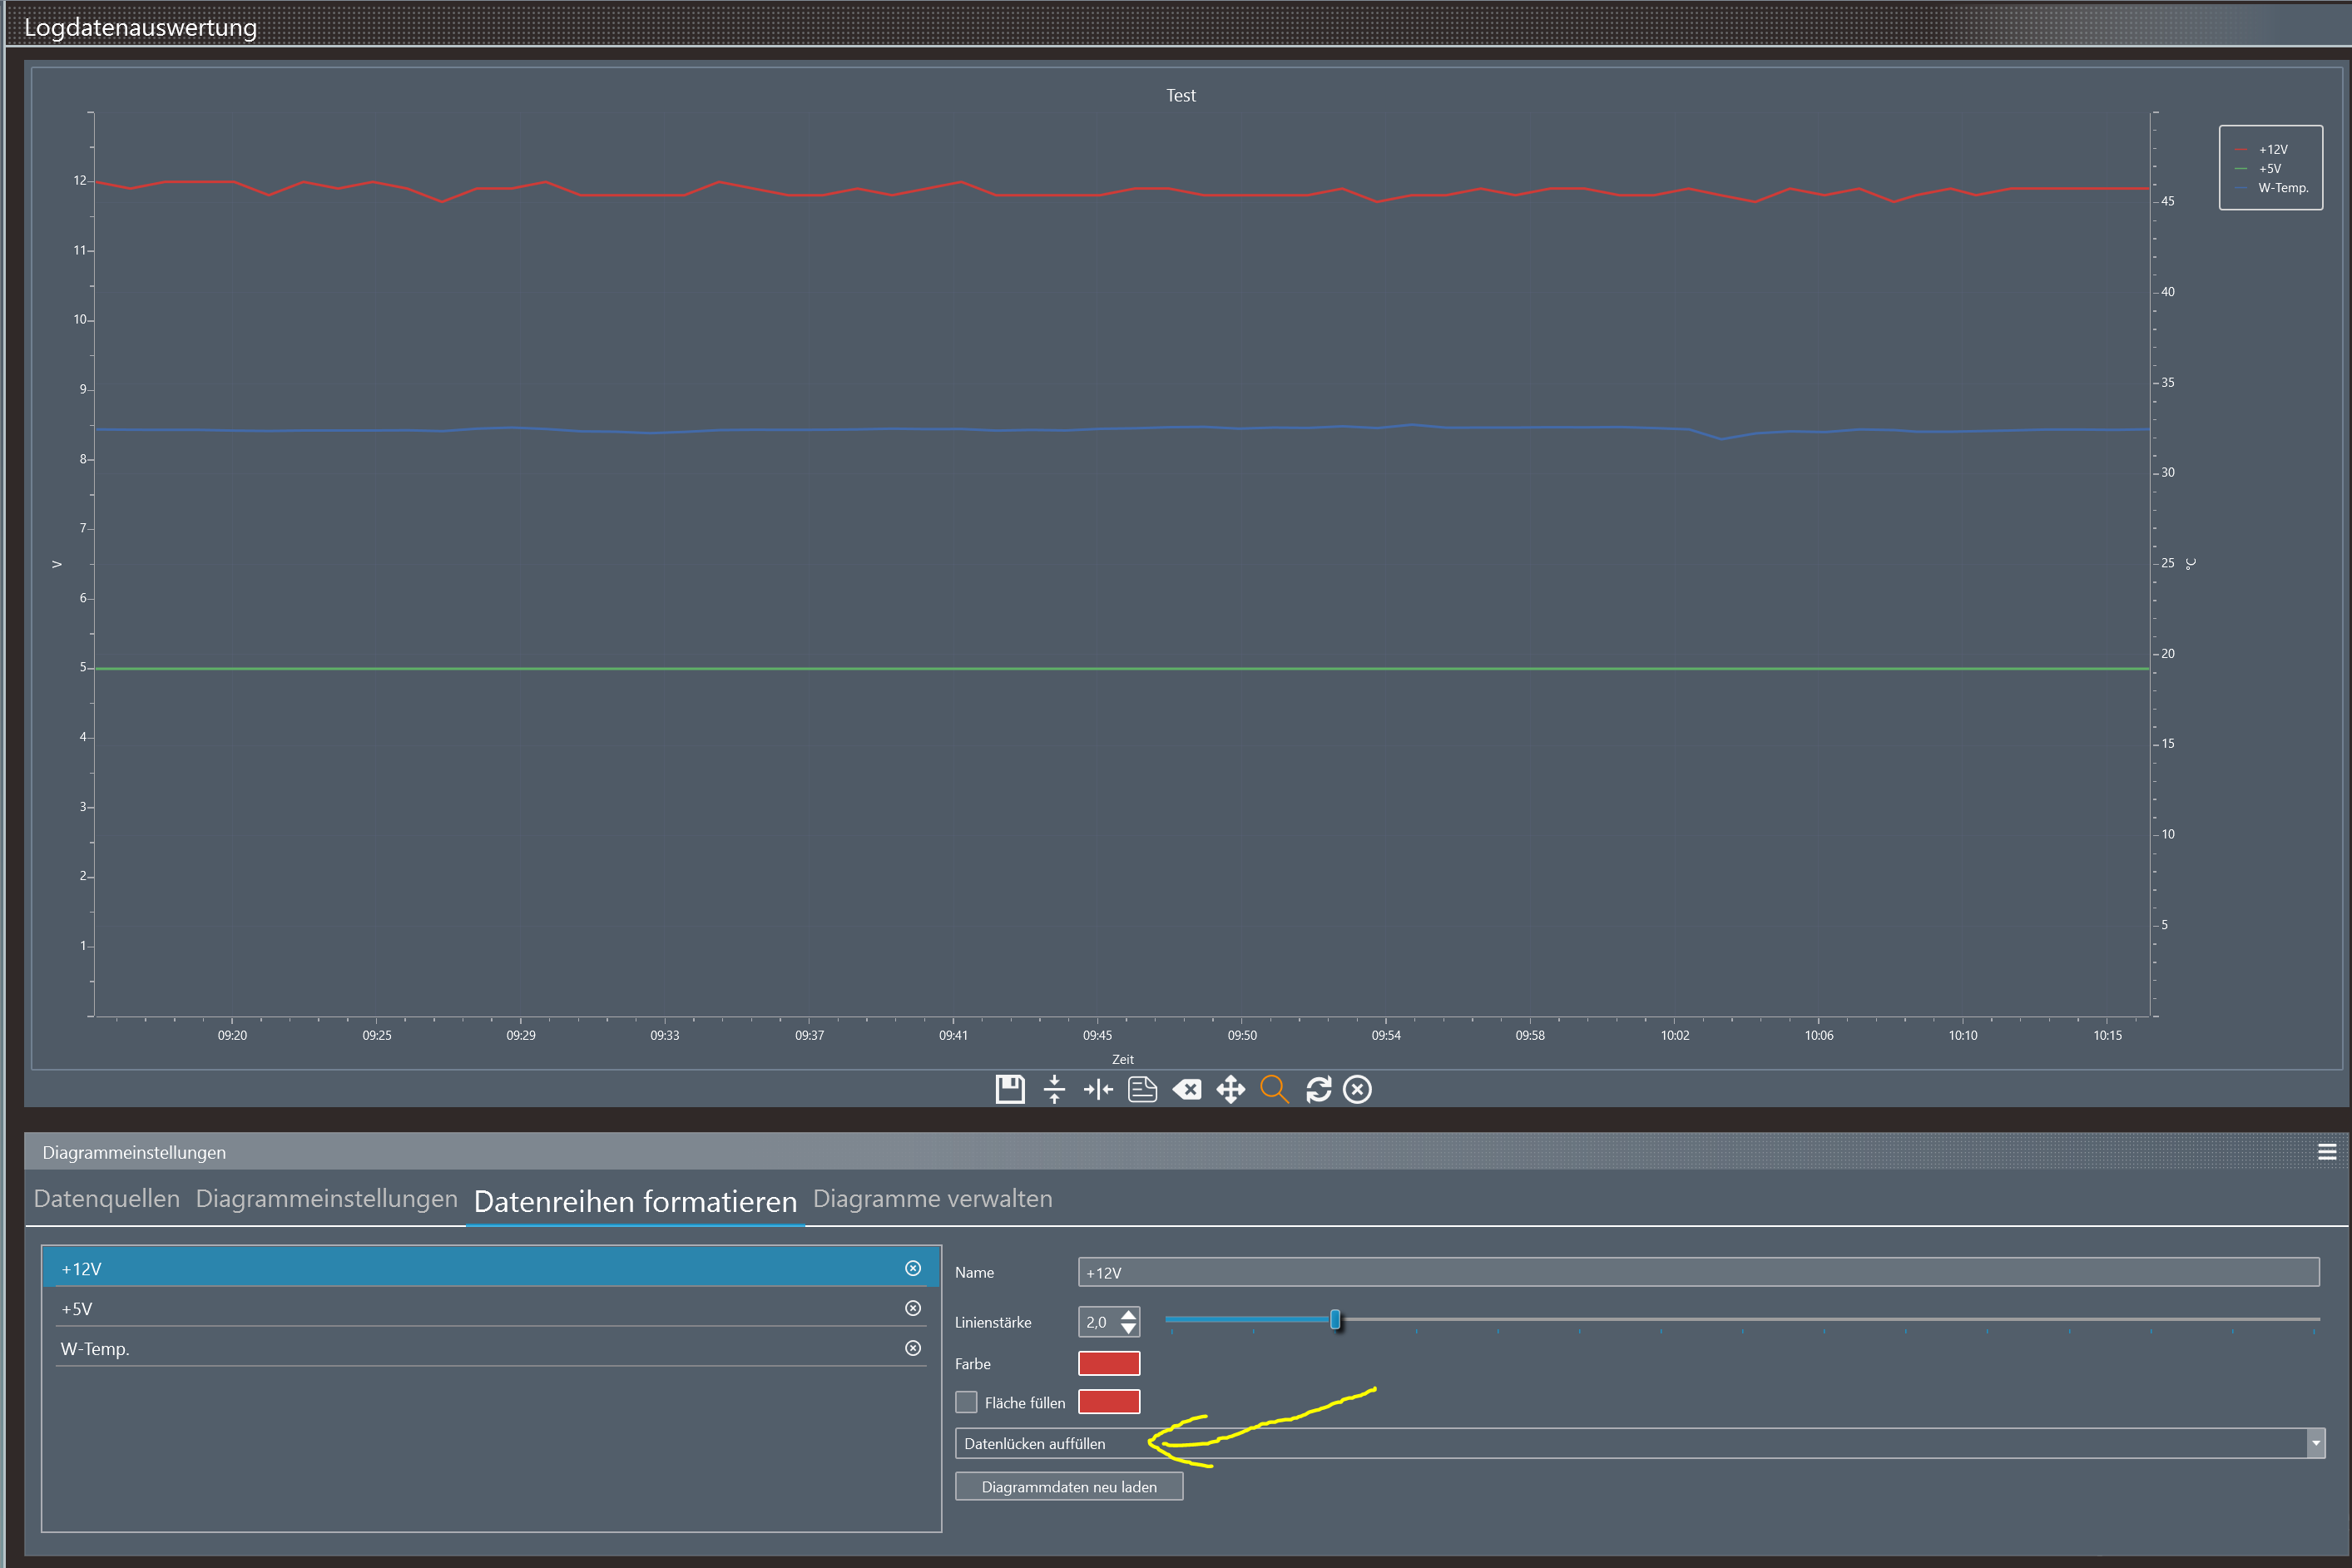The image size is (2352, 1568).
Task: Increase Linienstärke with up stepper arrow
Action: click(1129, 1315)
